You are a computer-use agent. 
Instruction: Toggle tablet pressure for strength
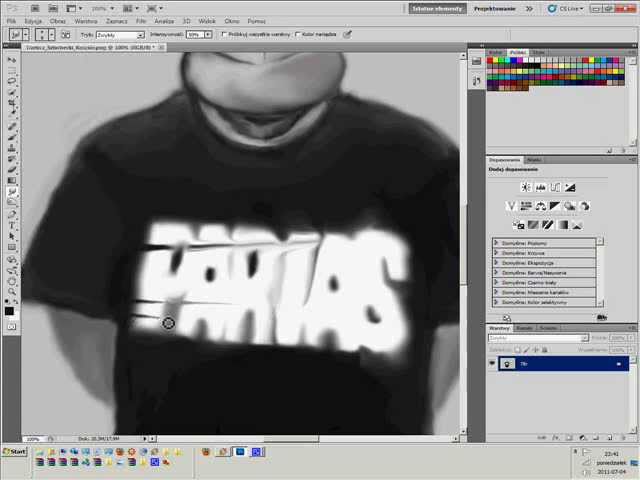[347, 35]
